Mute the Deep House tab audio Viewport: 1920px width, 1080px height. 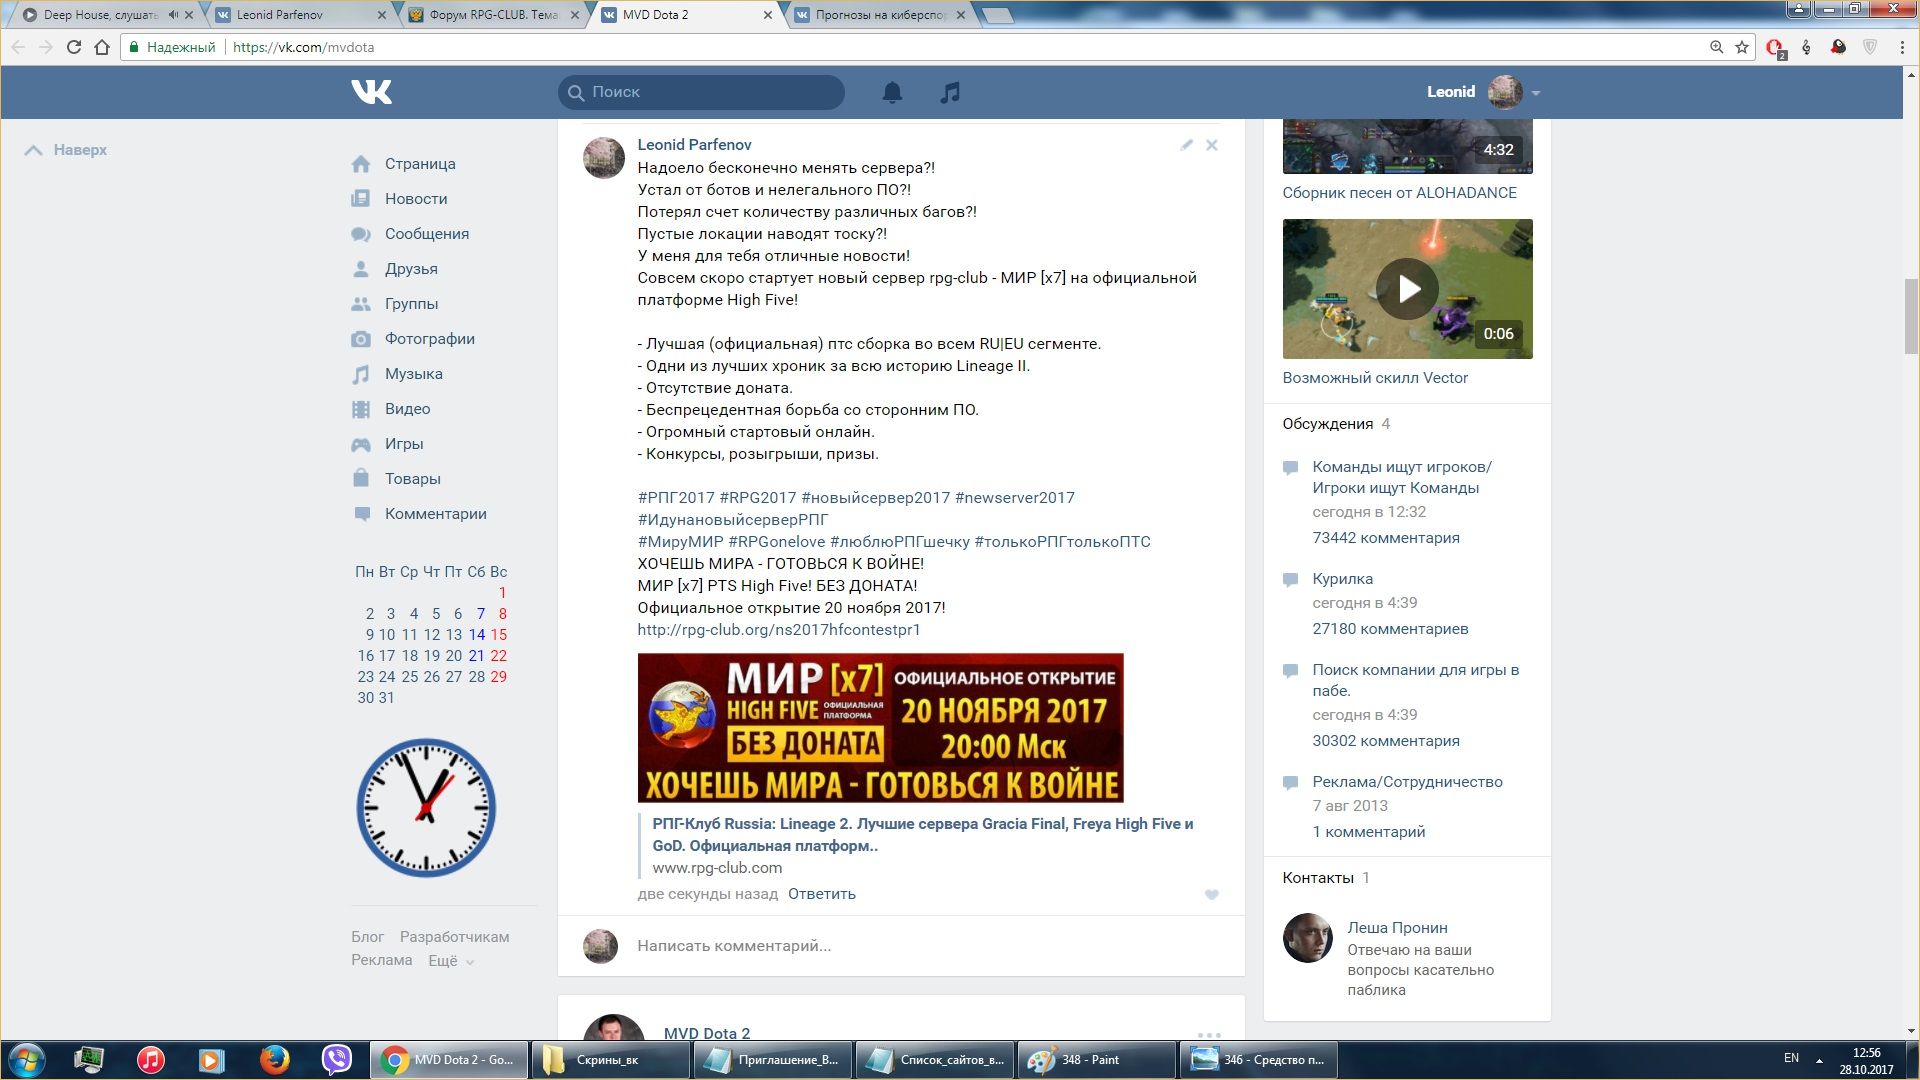[x=173, y=15]
